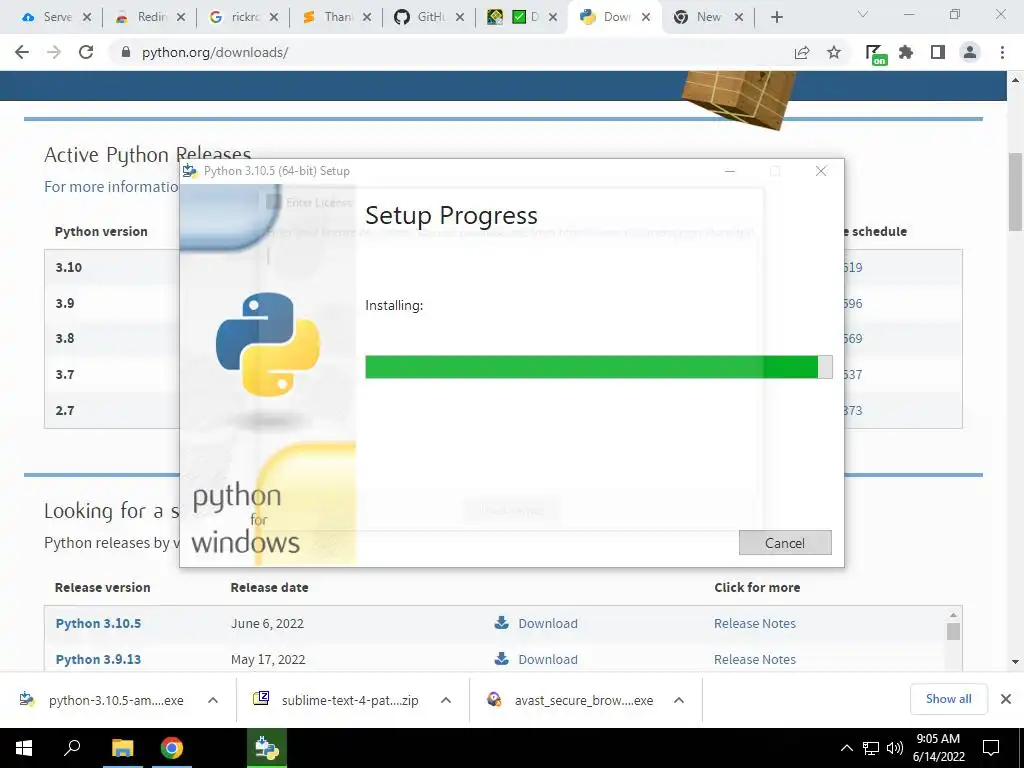
Task: Show hidden system tray icons
Action: (846, 748)
